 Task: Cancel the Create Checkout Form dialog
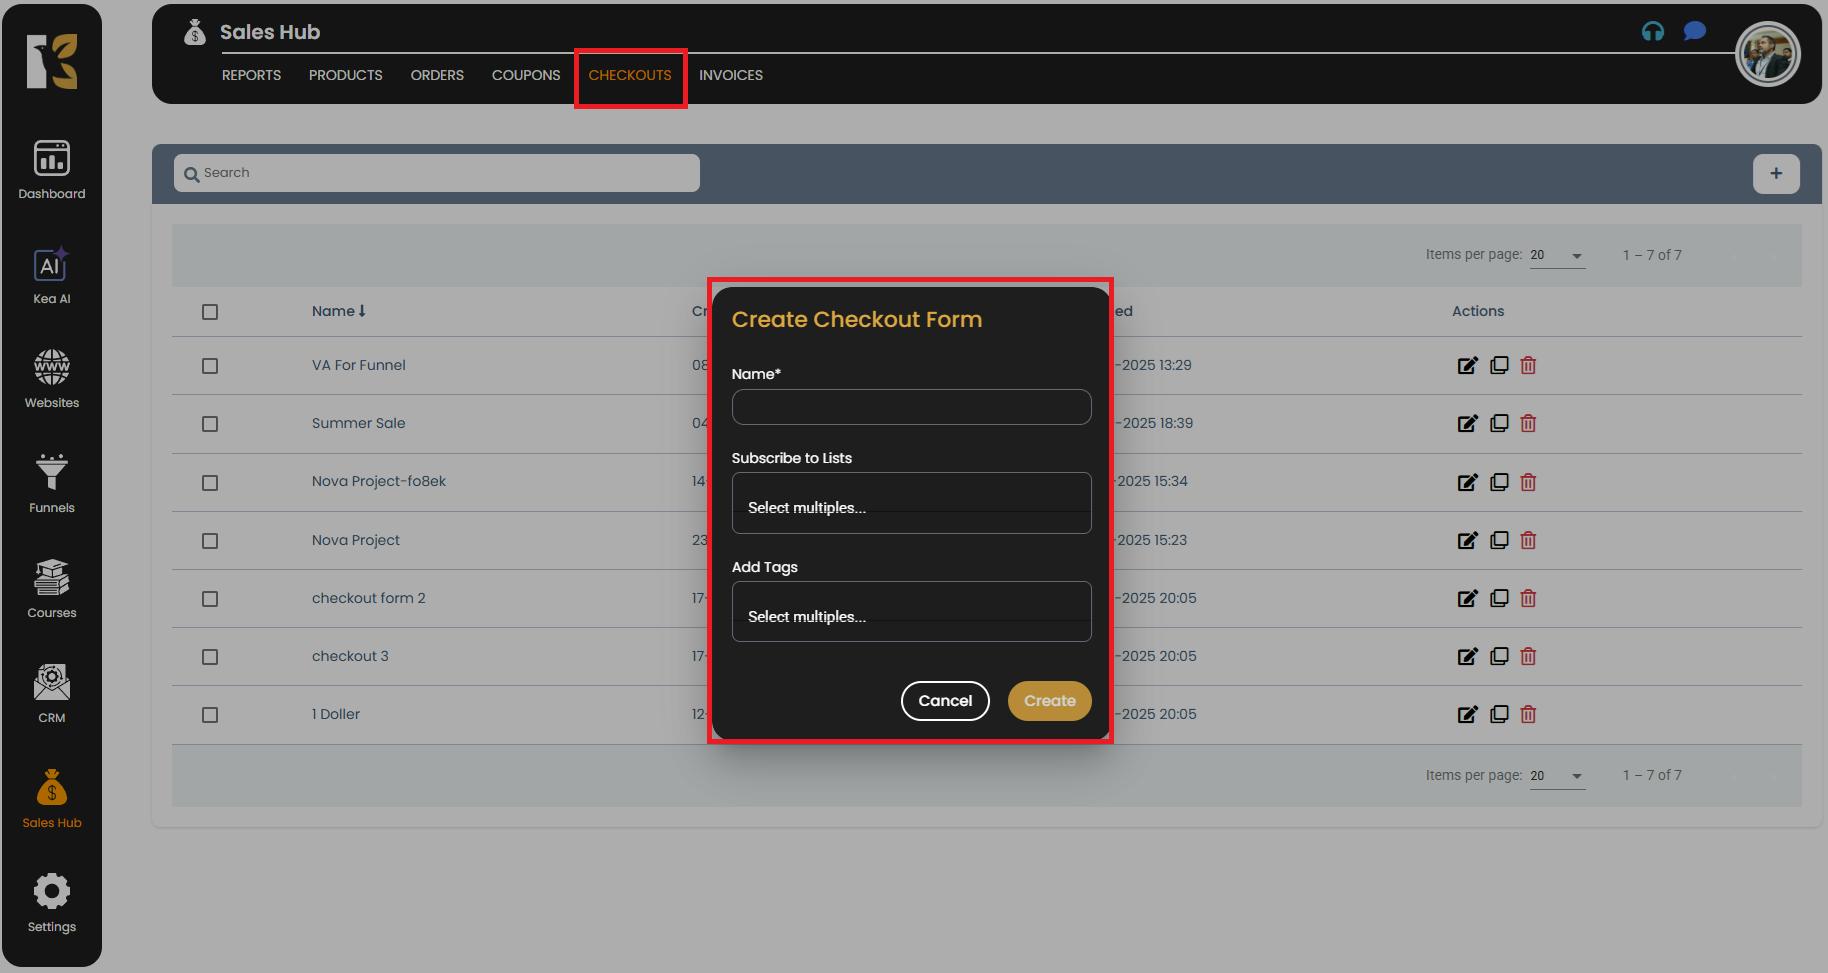pyautogui.click(x=945, y=701)
